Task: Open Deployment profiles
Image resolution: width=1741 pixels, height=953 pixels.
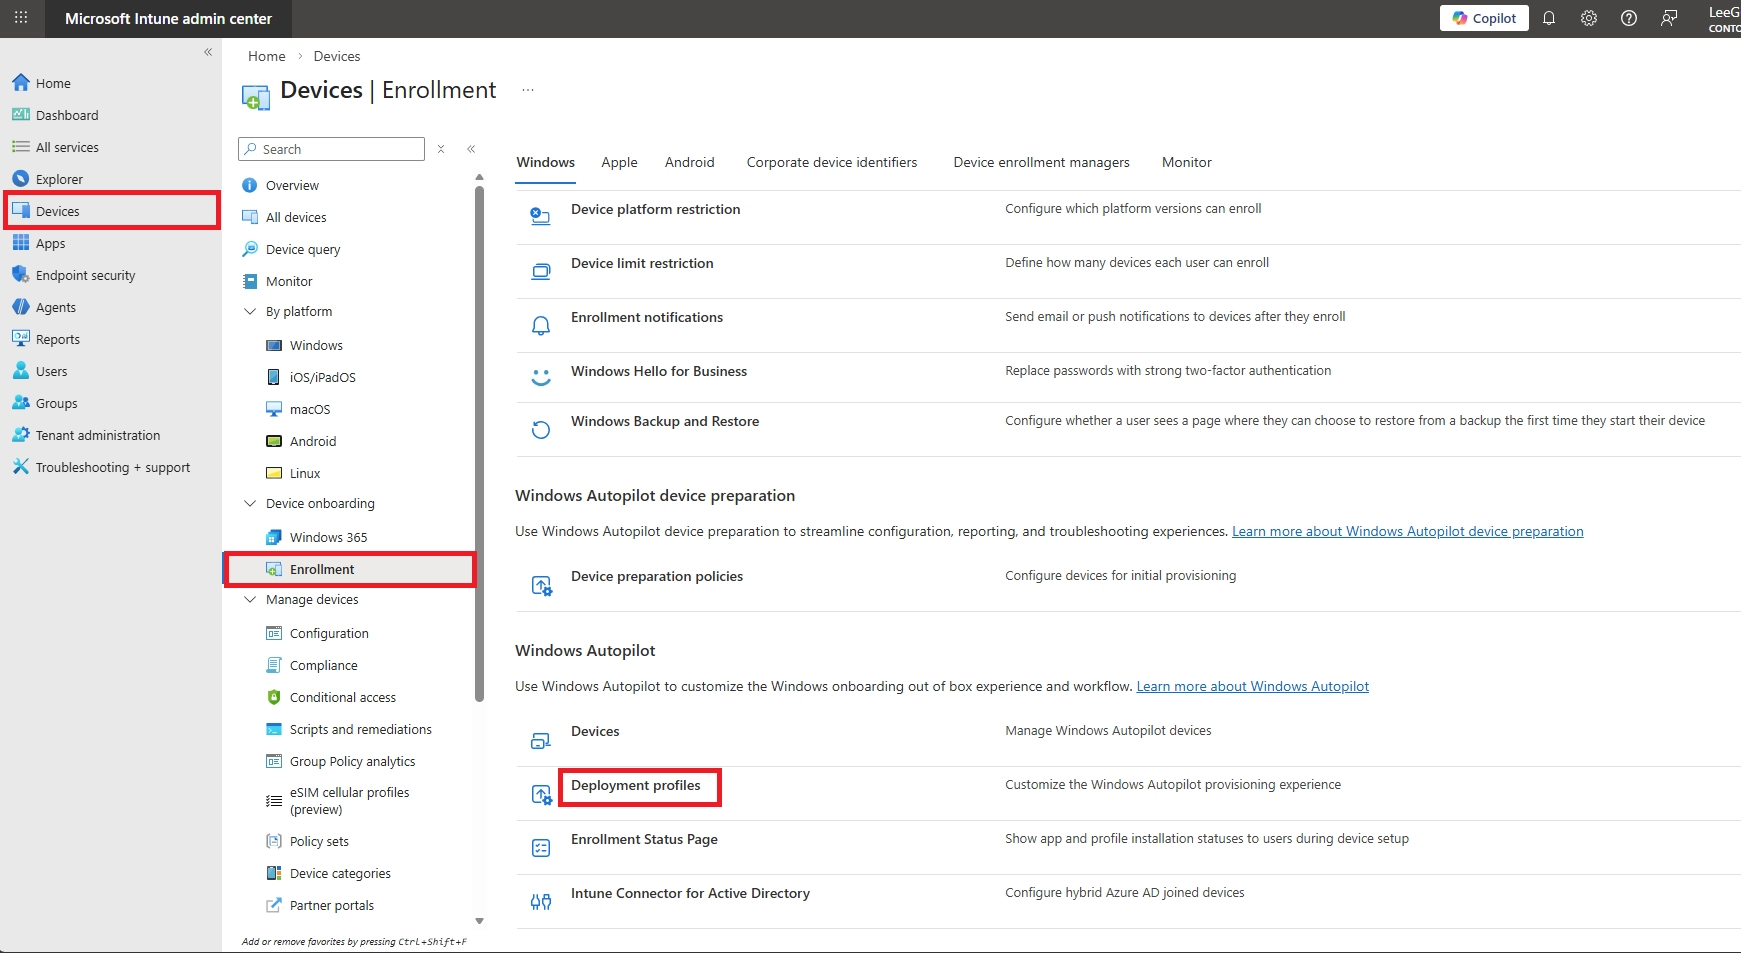Action: pyautogui.click(x=636, y=785)
